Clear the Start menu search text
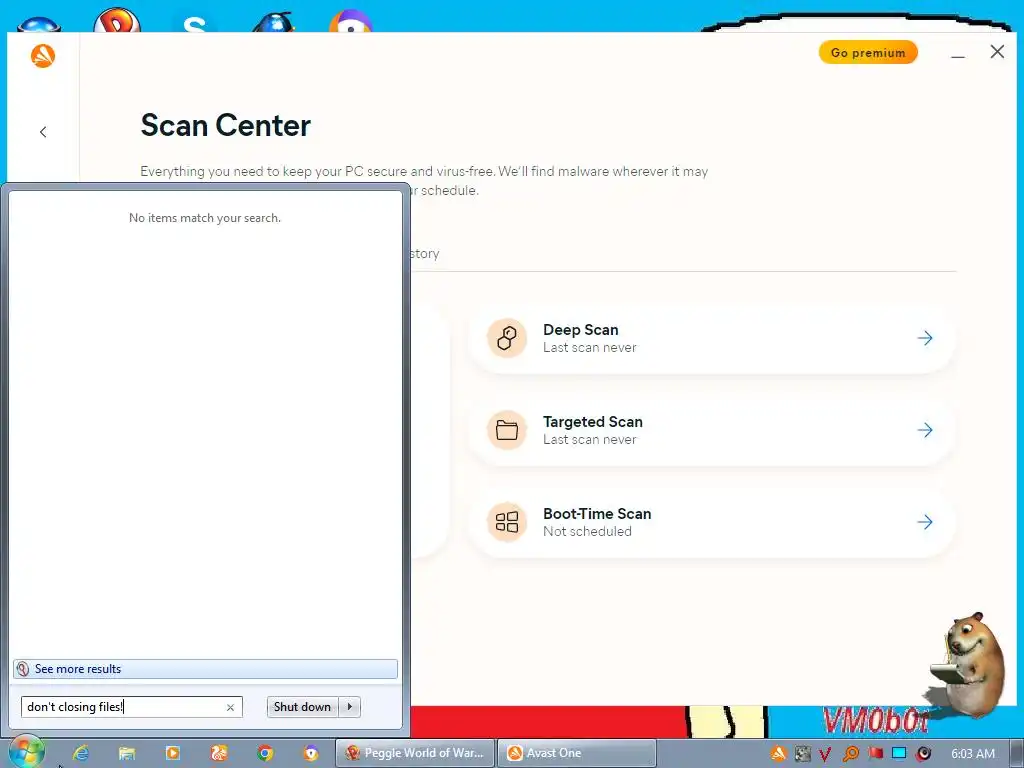Image resolution: width=1024 pixels, height=768 pixels. point(230,707)
